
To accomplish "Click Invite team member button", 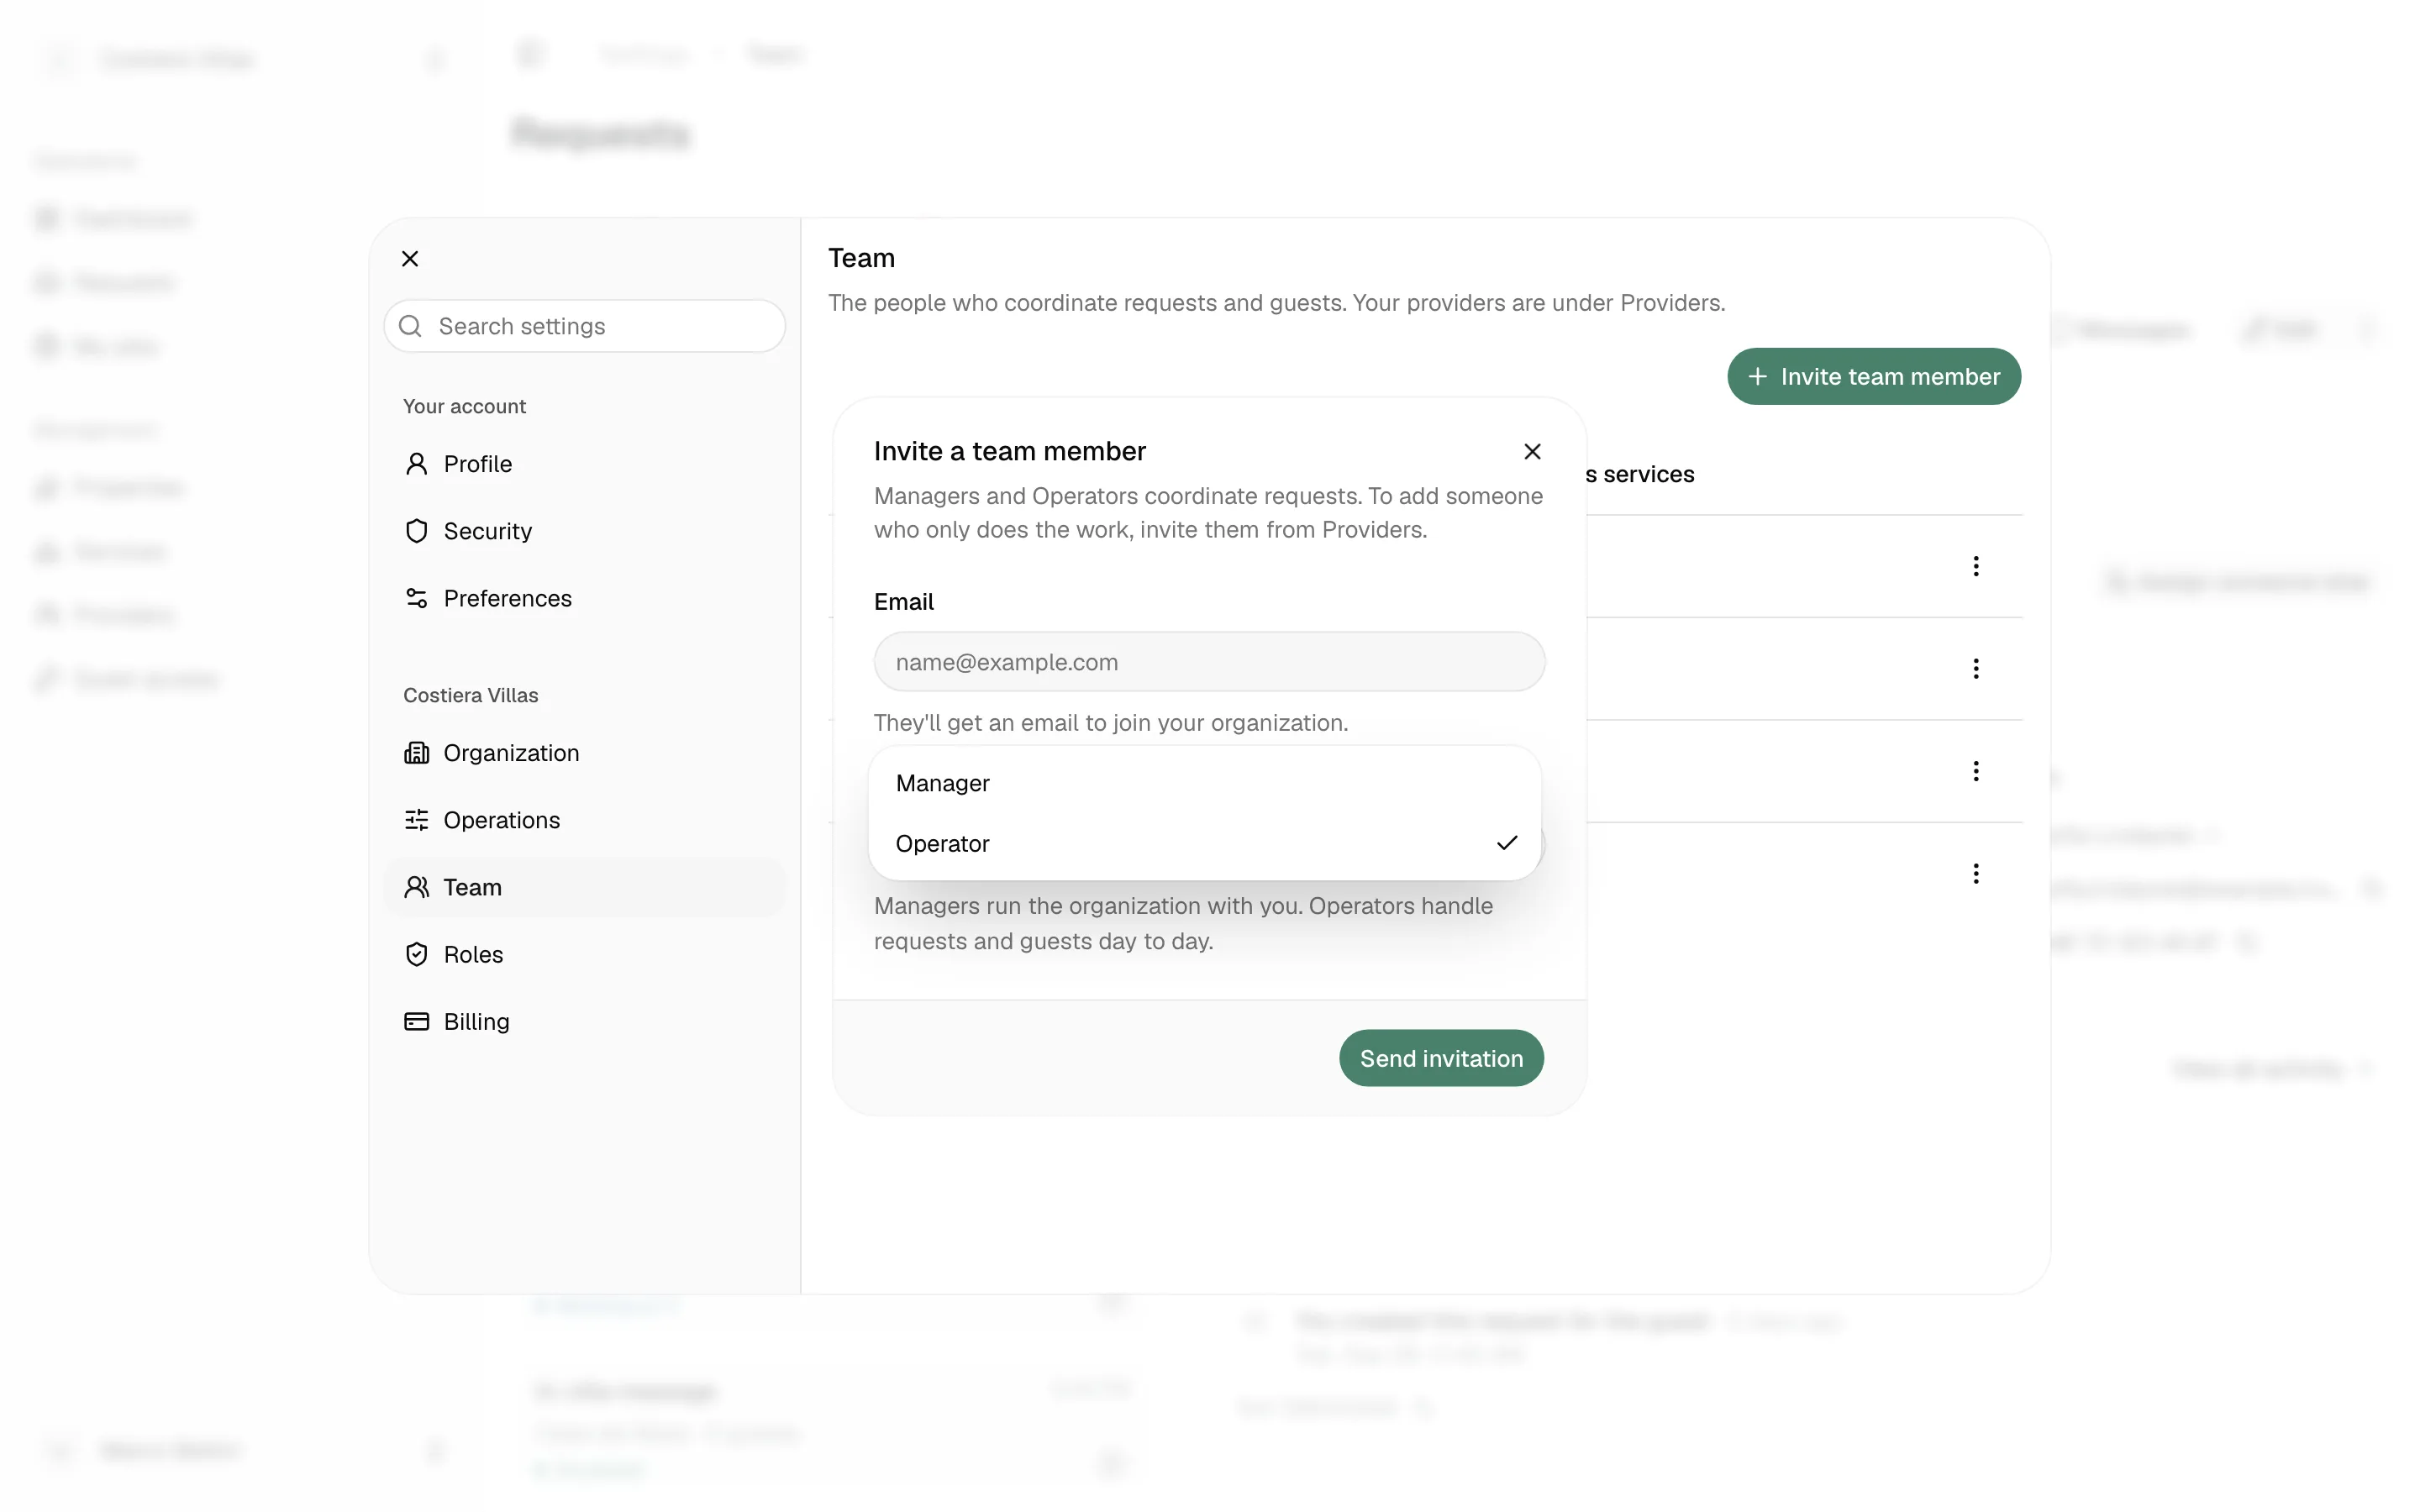I will pyautogui.click(x=1874, y=376).
